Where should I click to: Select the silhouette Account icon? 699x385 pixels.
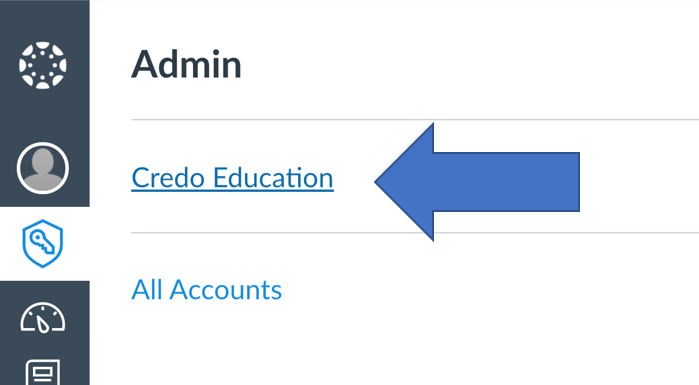(x=43, y=168)
